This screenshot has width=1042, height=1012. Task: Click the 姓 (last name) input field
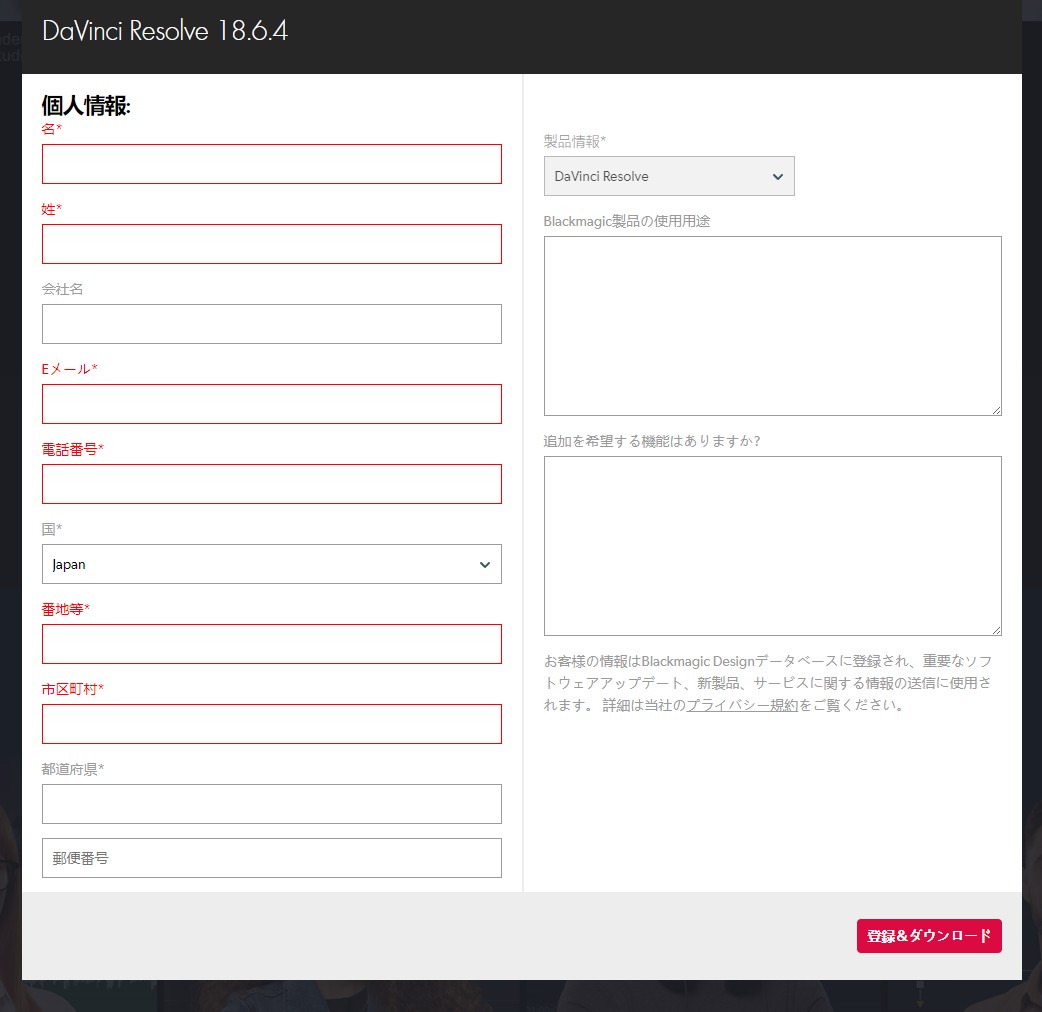pyautogui.click(x=272, y=244)
